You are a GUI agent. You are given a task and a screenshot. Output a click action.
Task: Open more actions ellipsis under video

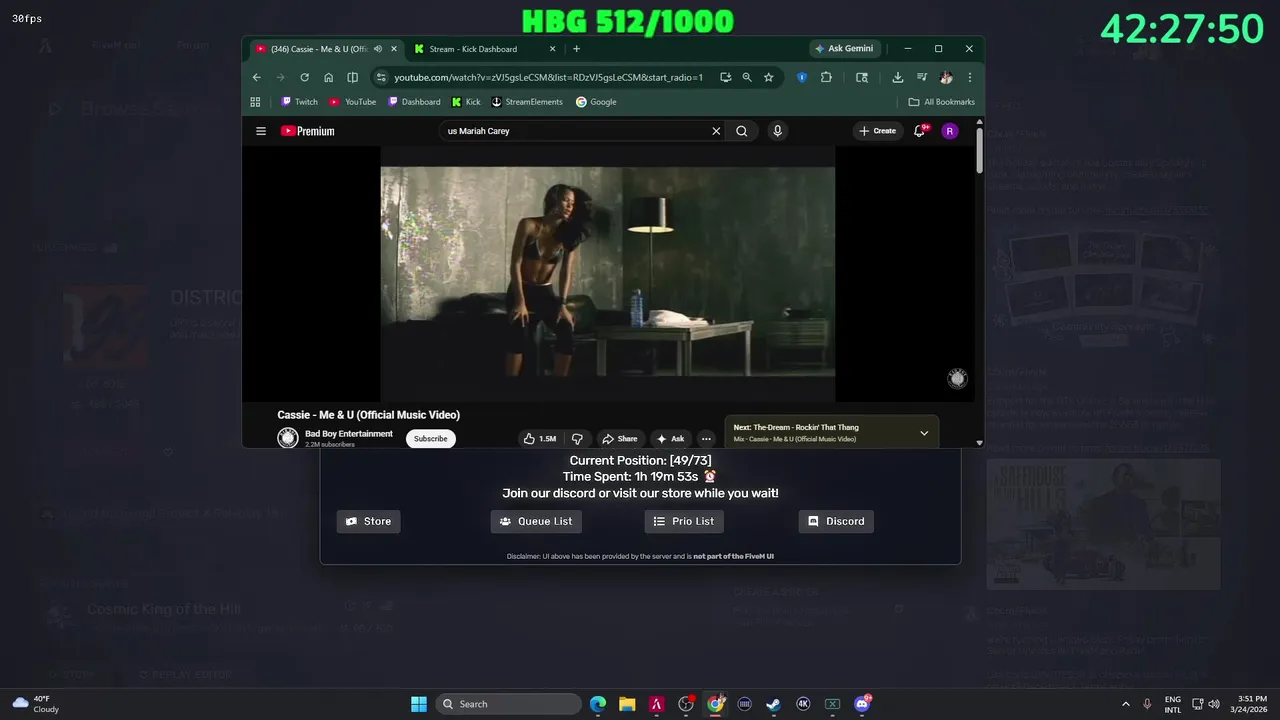[706, 438]
